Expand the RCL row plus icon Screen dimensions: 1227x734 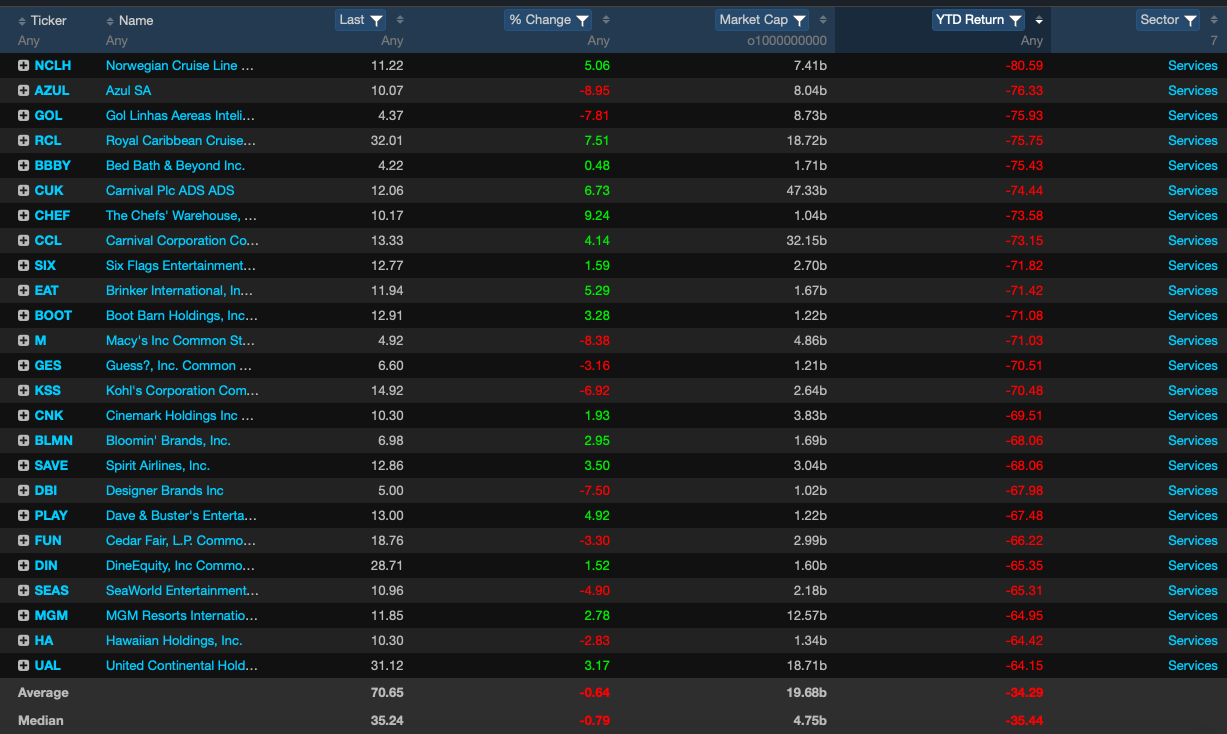[x=23, y=140]
